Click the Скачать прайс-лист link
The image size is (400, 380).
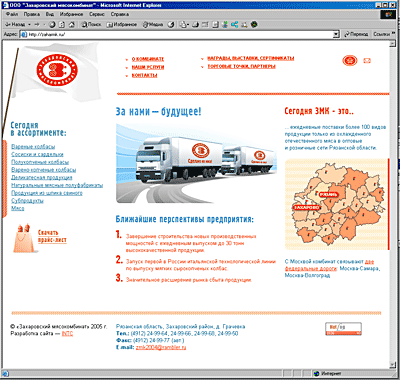click(x=52, y=236)
